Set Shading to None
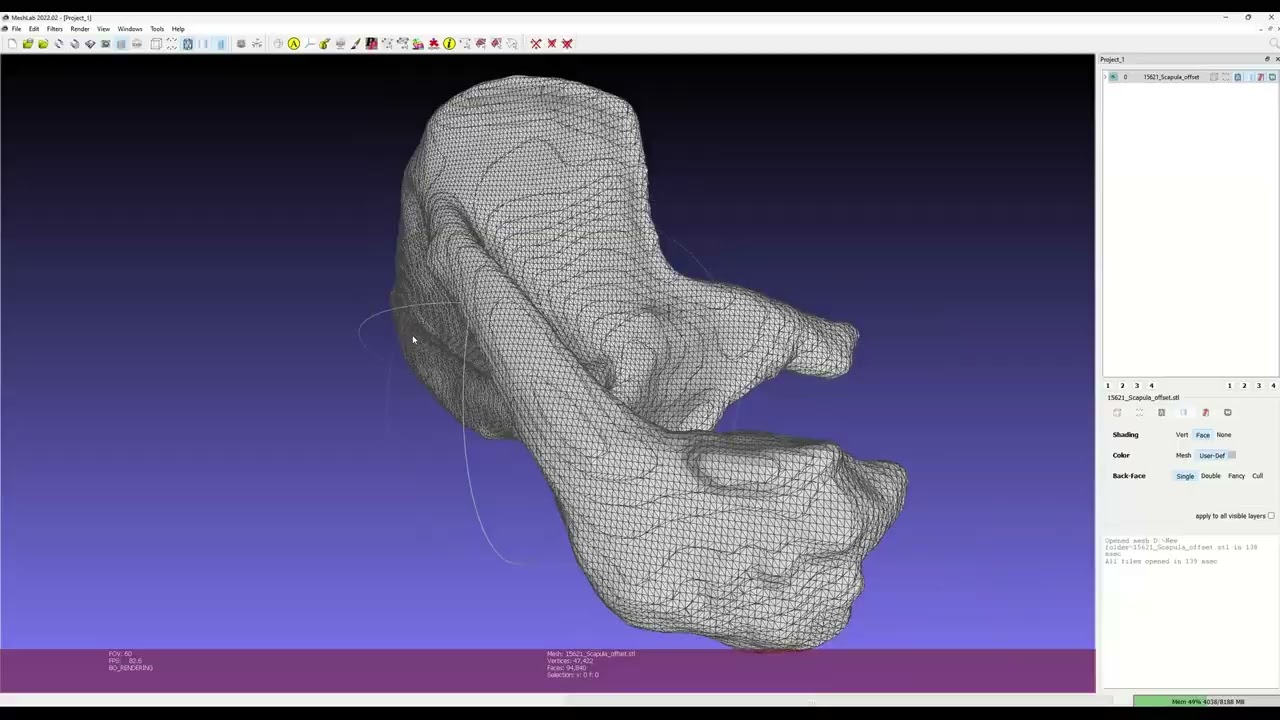The height and width of the screenshot is (720, 1280). [1224, 435]
